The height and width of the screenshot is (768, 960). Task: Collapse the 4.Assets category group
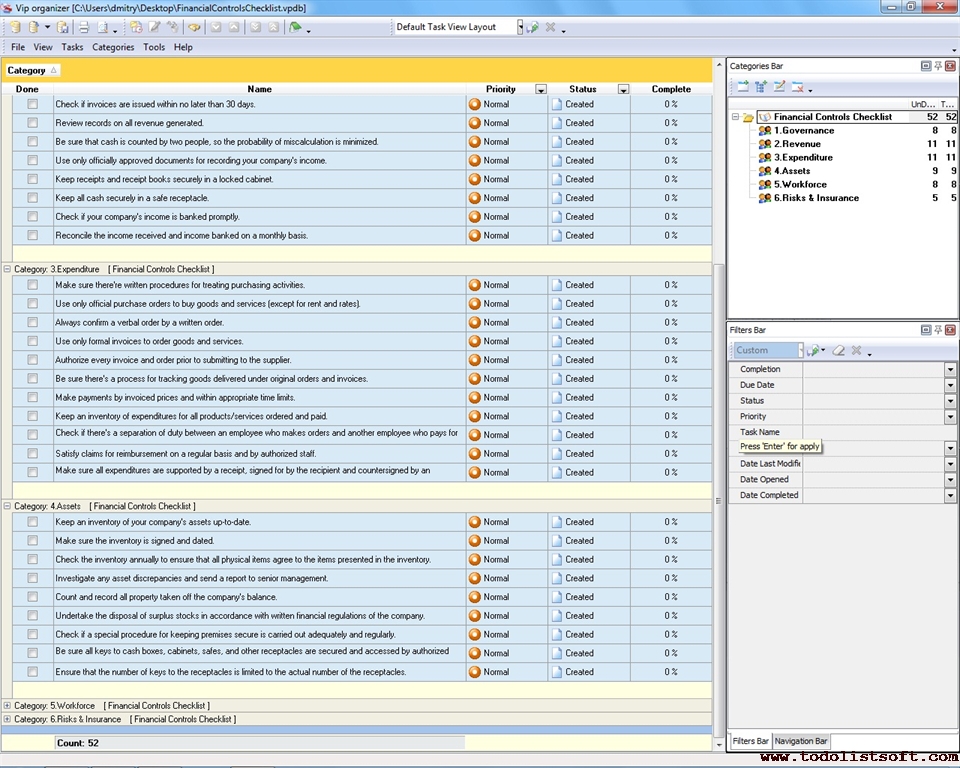click(7, 507)
